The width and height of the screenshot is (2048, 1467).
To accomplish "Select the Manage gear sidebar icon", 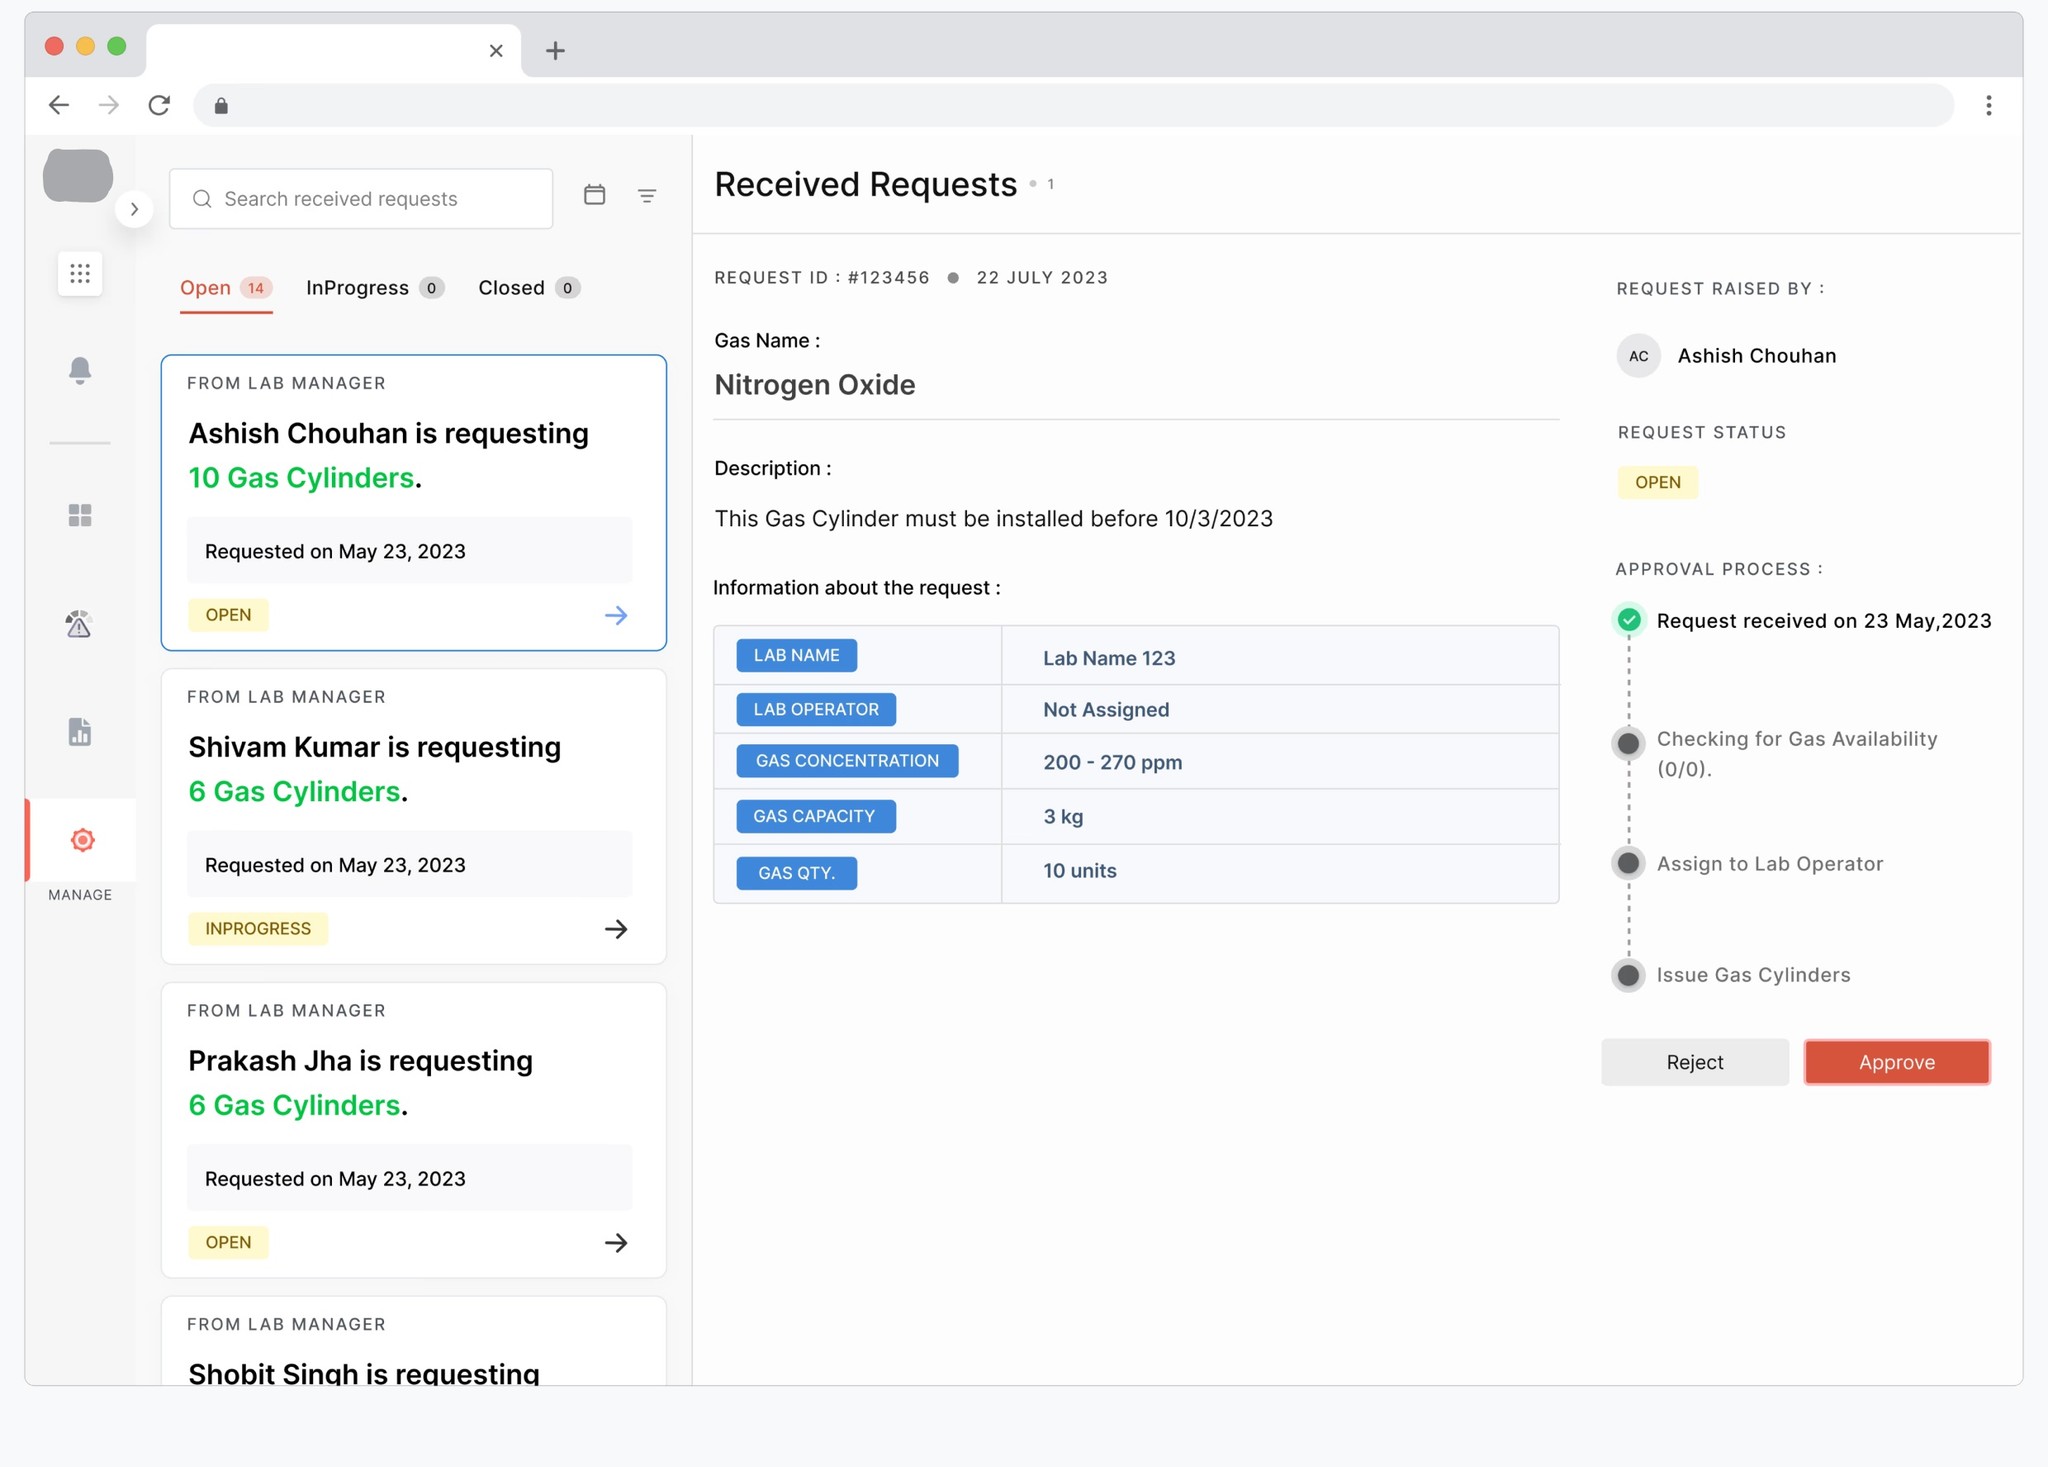I will tap(82, 840).
